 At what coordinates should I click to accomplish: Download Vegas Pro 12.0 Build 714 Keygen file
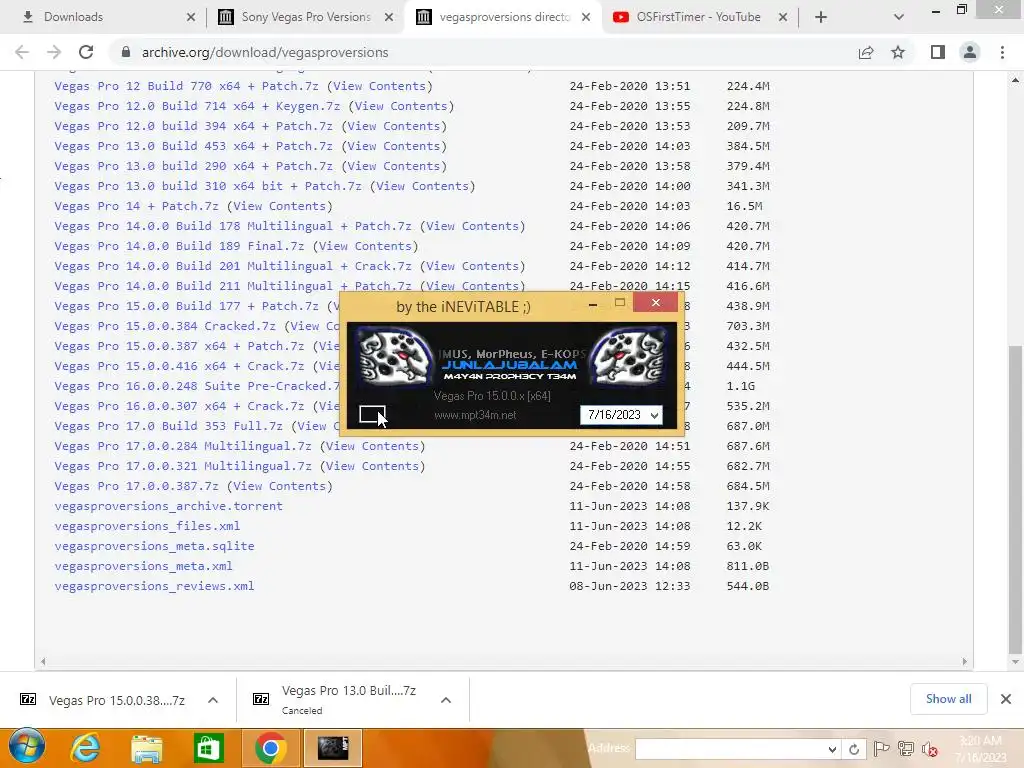[197, 106]
